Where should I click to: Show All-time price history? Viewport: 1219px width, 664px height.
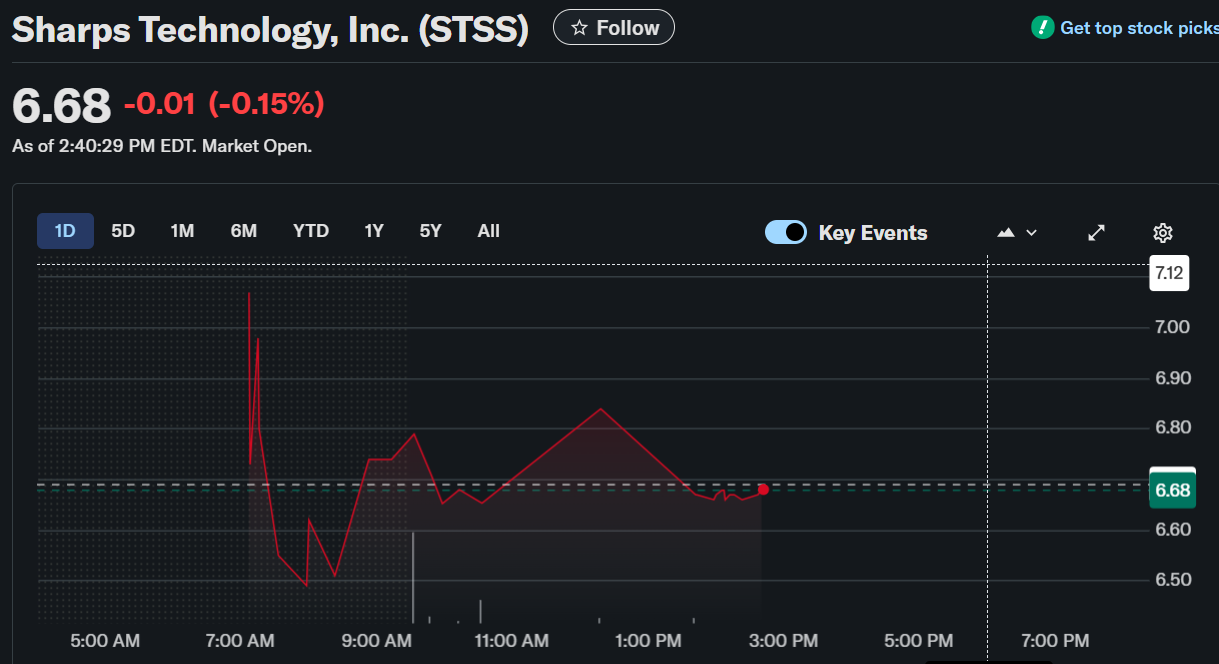[x=488, y=231]
